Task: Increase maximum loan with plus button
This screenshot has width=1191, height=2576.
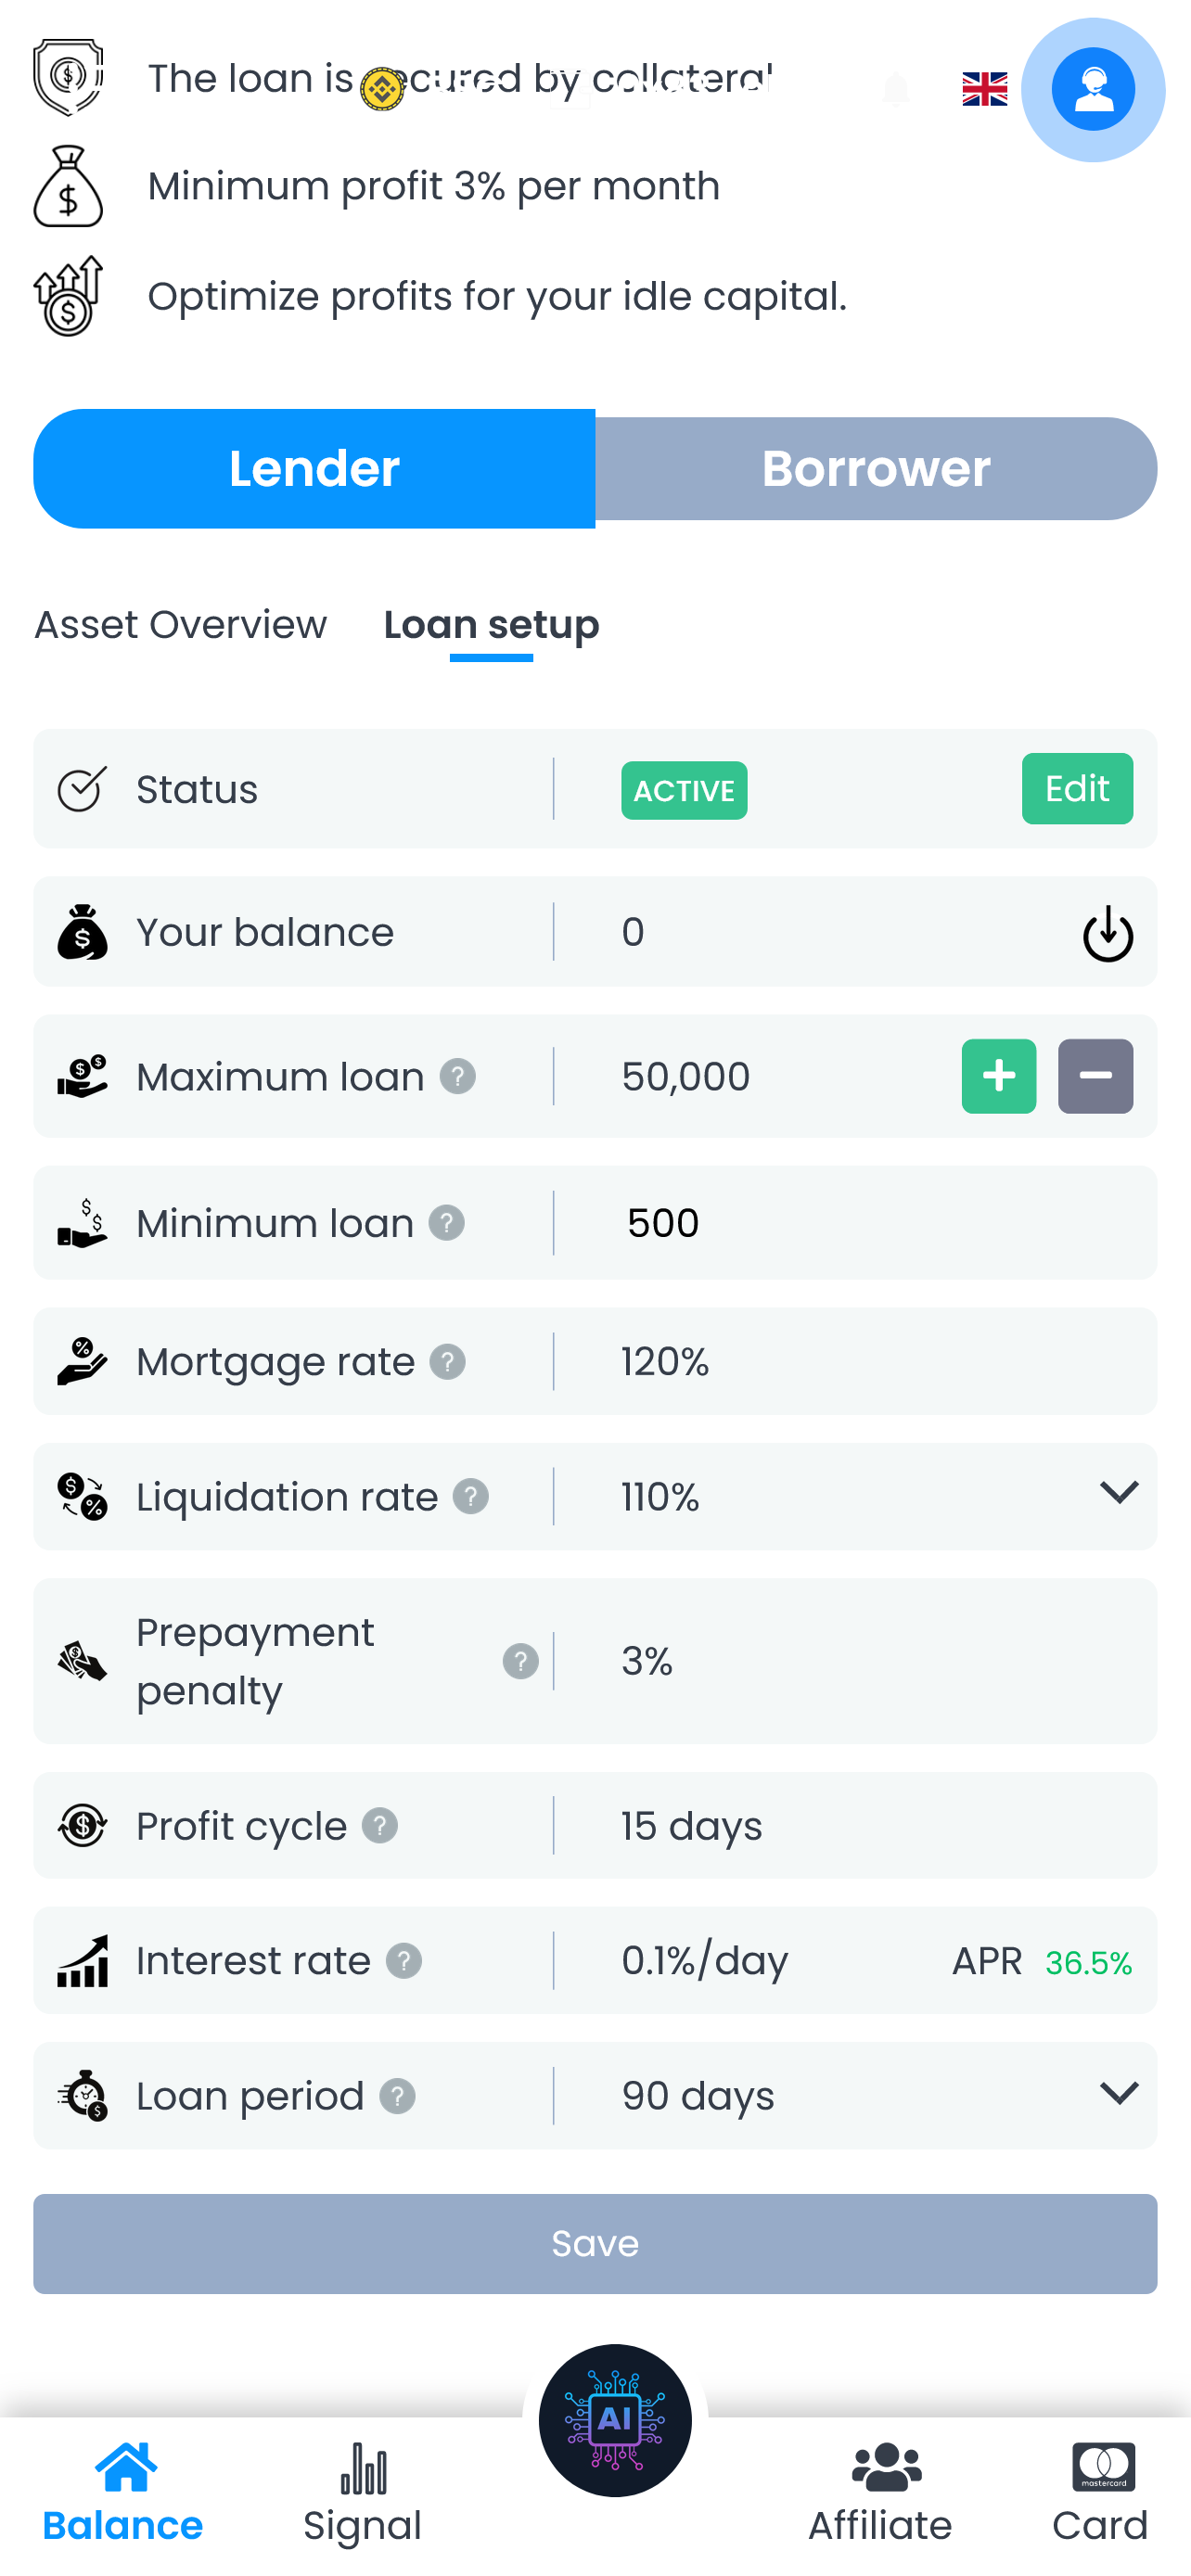Action: [x=998, y=1076]
